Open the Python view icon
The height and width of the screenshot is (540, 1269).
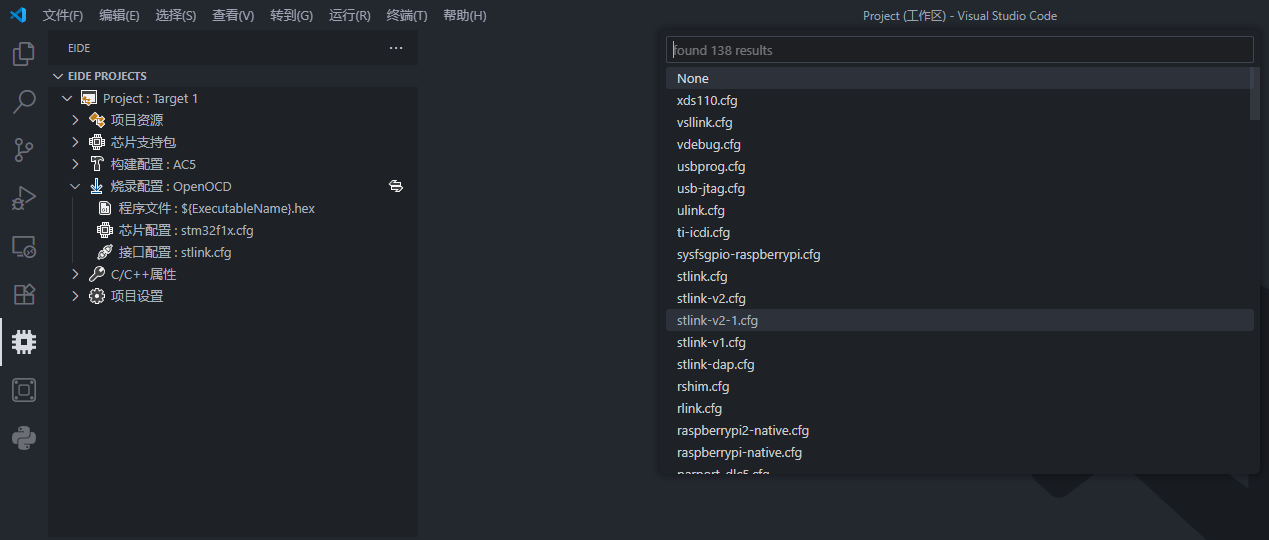[x=24, y=438]
